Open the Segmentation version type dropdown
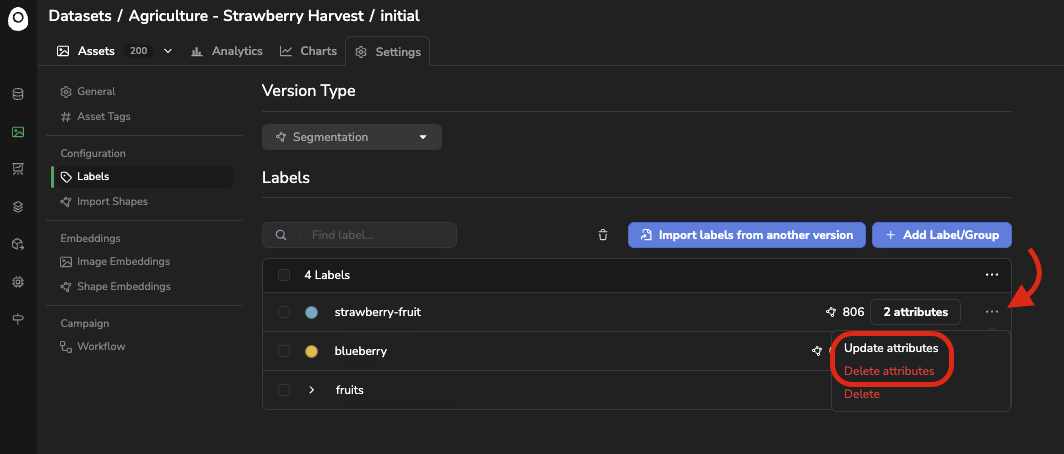This screenshot has width=1064, height=454. [352, 137]
